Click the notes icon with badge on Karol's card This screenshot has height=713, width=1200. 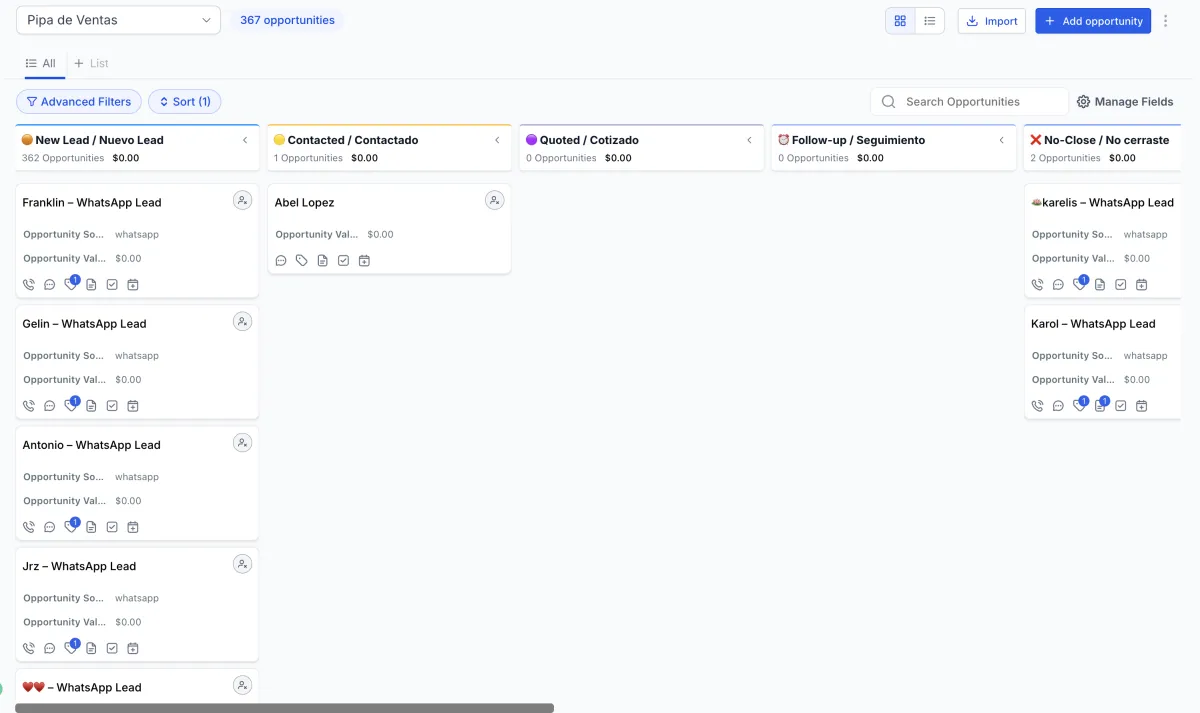tap(1100, 406)
